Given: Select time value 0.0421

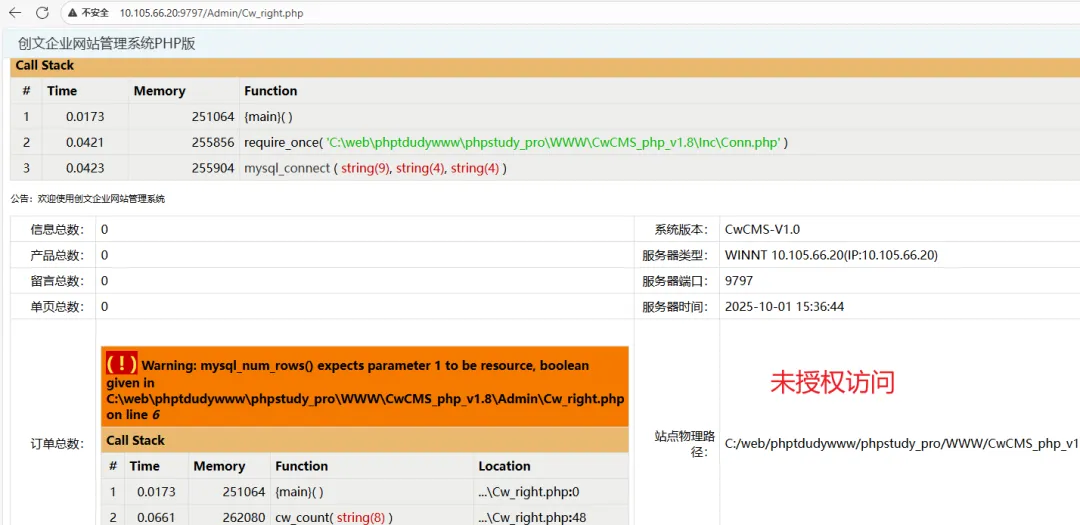Looking at the screenshot, I should 85,143.
